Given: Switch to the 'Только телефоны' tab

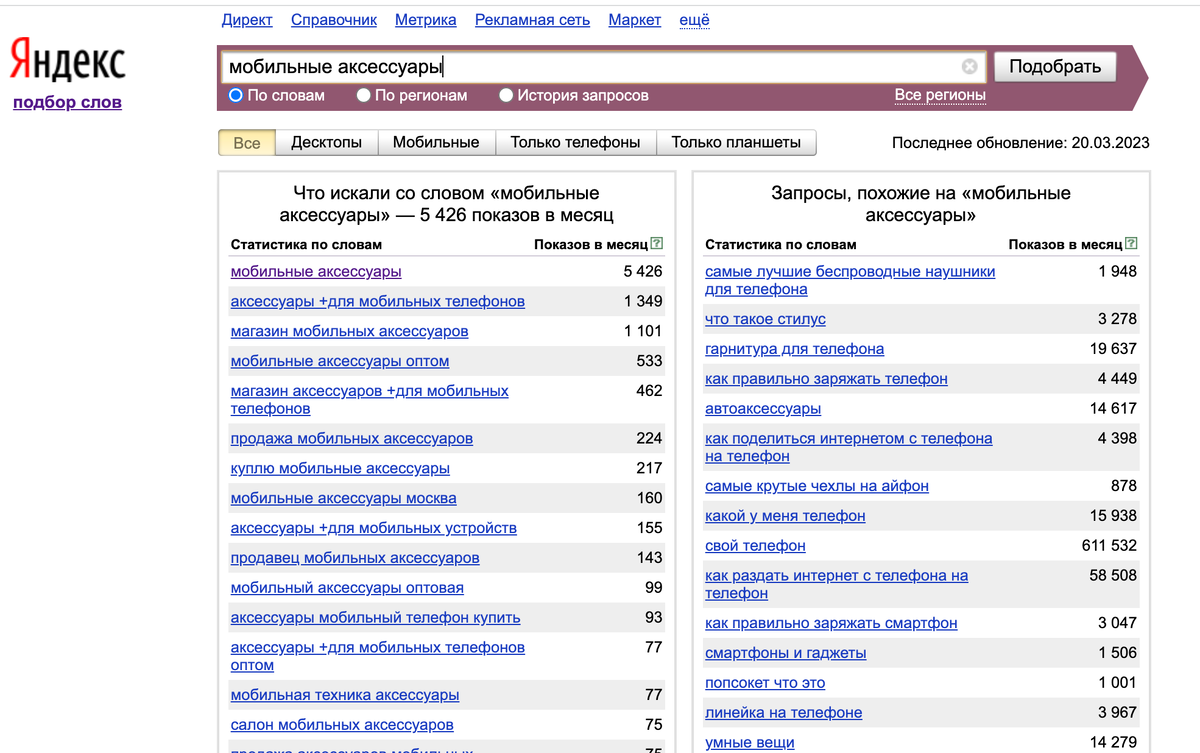Looking at the screenshot, I should click(575, 143).
